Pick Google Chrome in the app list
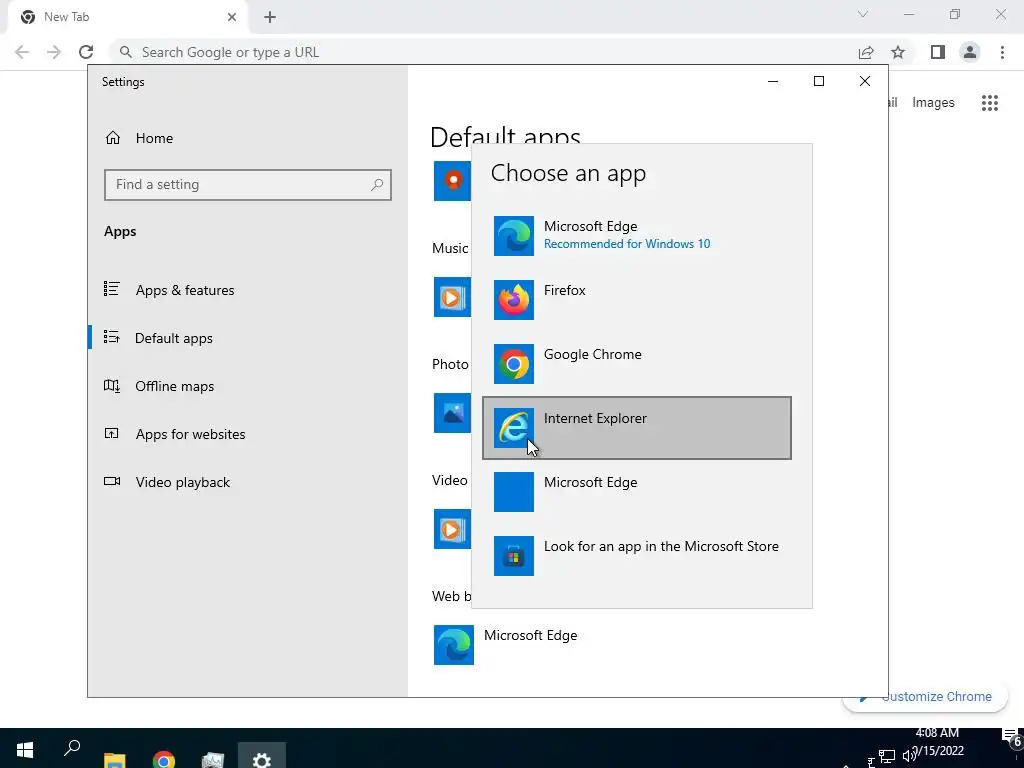The image size is (1024, 768). pos(637,364)
